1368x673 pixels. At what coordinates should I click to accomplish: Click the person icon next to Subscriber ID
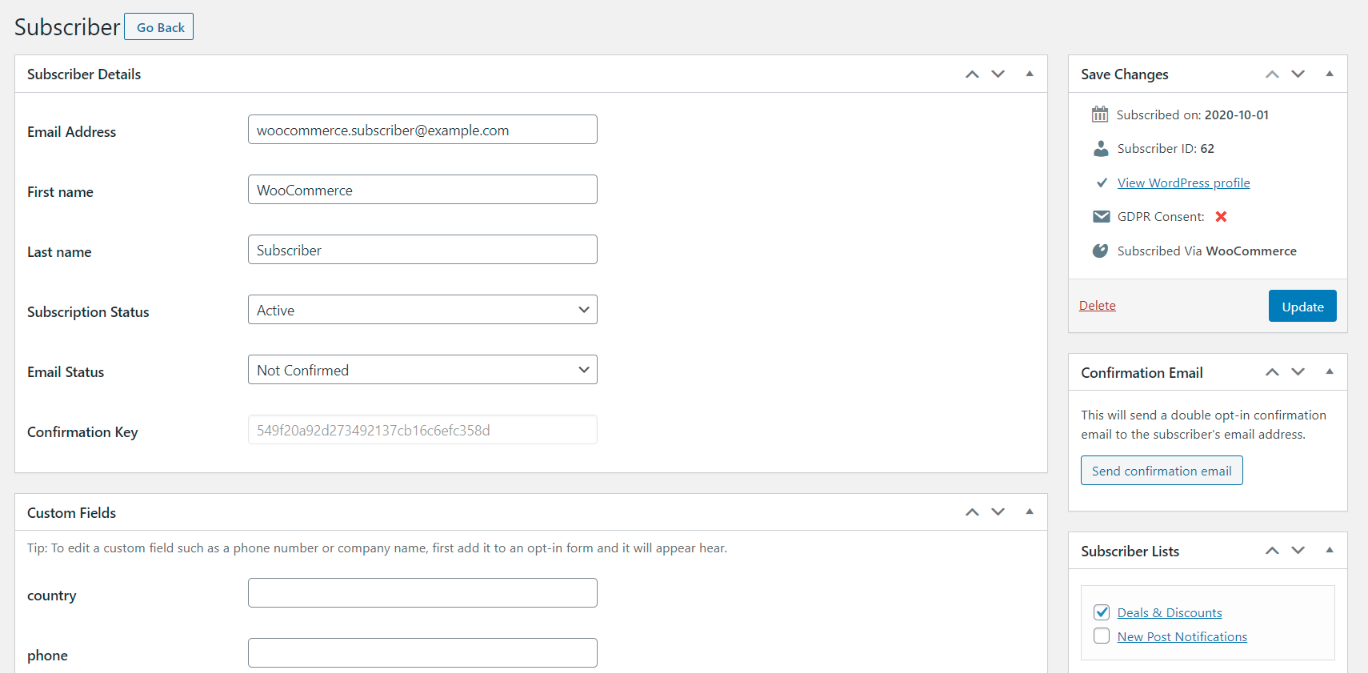pyautogui.click(x=1100, y=148)
